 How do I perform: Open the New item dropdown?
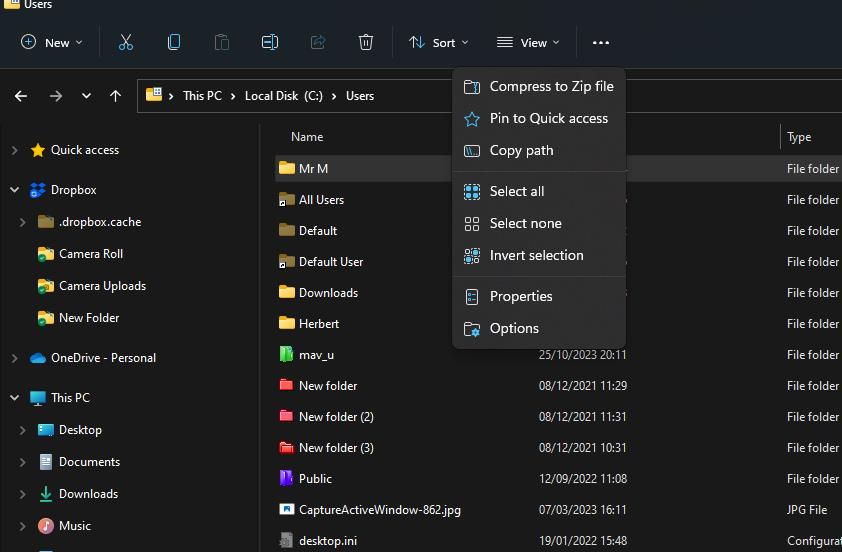[x=52, y=42]
